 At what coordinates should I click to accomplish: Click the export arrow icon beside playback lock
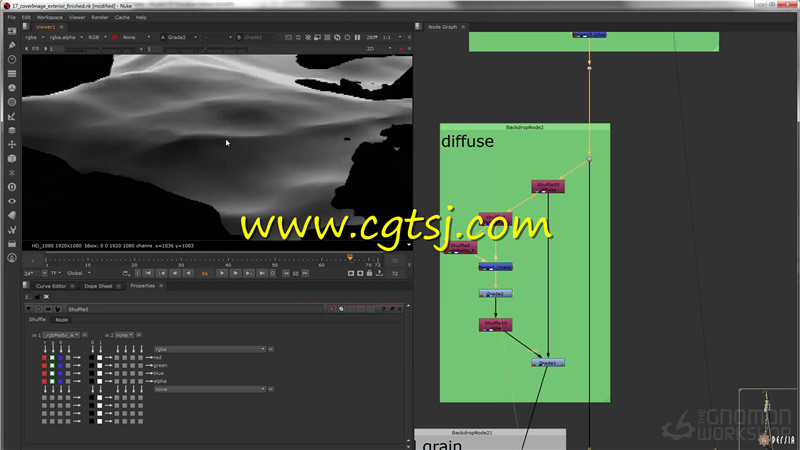click(379, 273)
